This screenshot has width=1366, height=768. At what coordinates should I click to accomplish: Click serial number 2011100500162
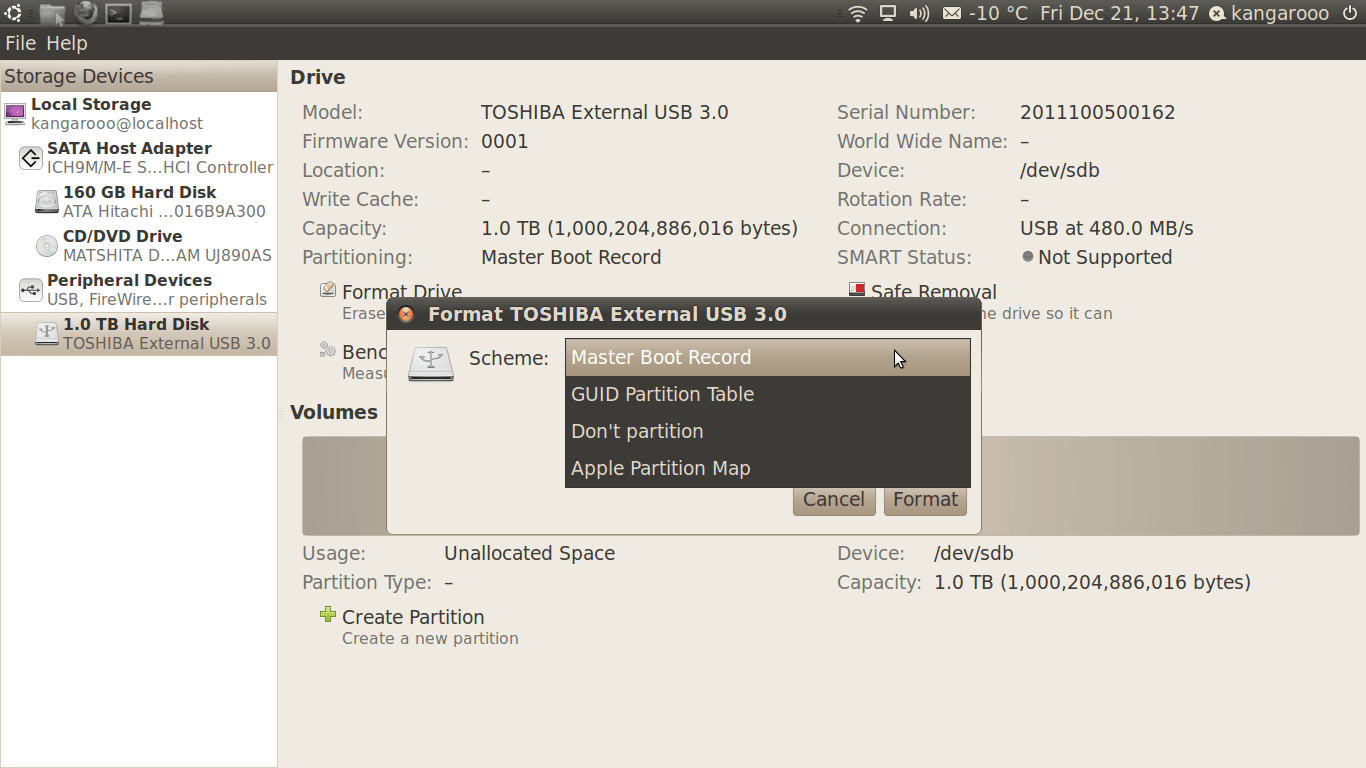1098,112
